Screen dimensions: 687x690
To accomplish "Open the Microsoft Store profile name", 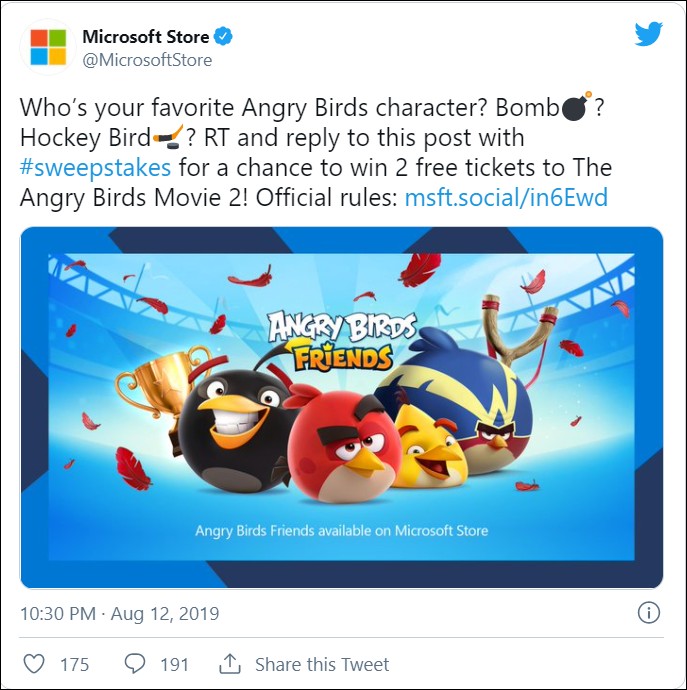I will pos(146,37).
